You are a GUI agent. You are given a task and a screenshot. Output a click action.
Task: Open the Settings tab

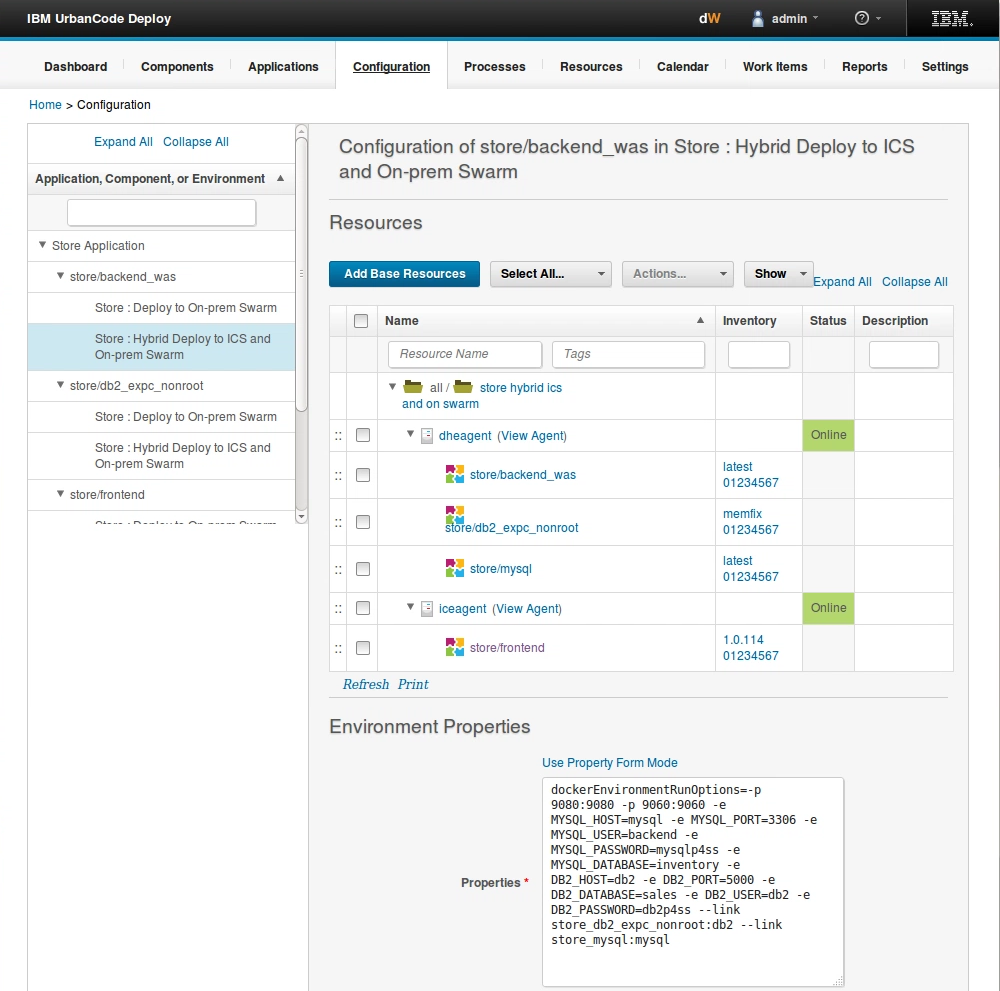click(945, 67)
